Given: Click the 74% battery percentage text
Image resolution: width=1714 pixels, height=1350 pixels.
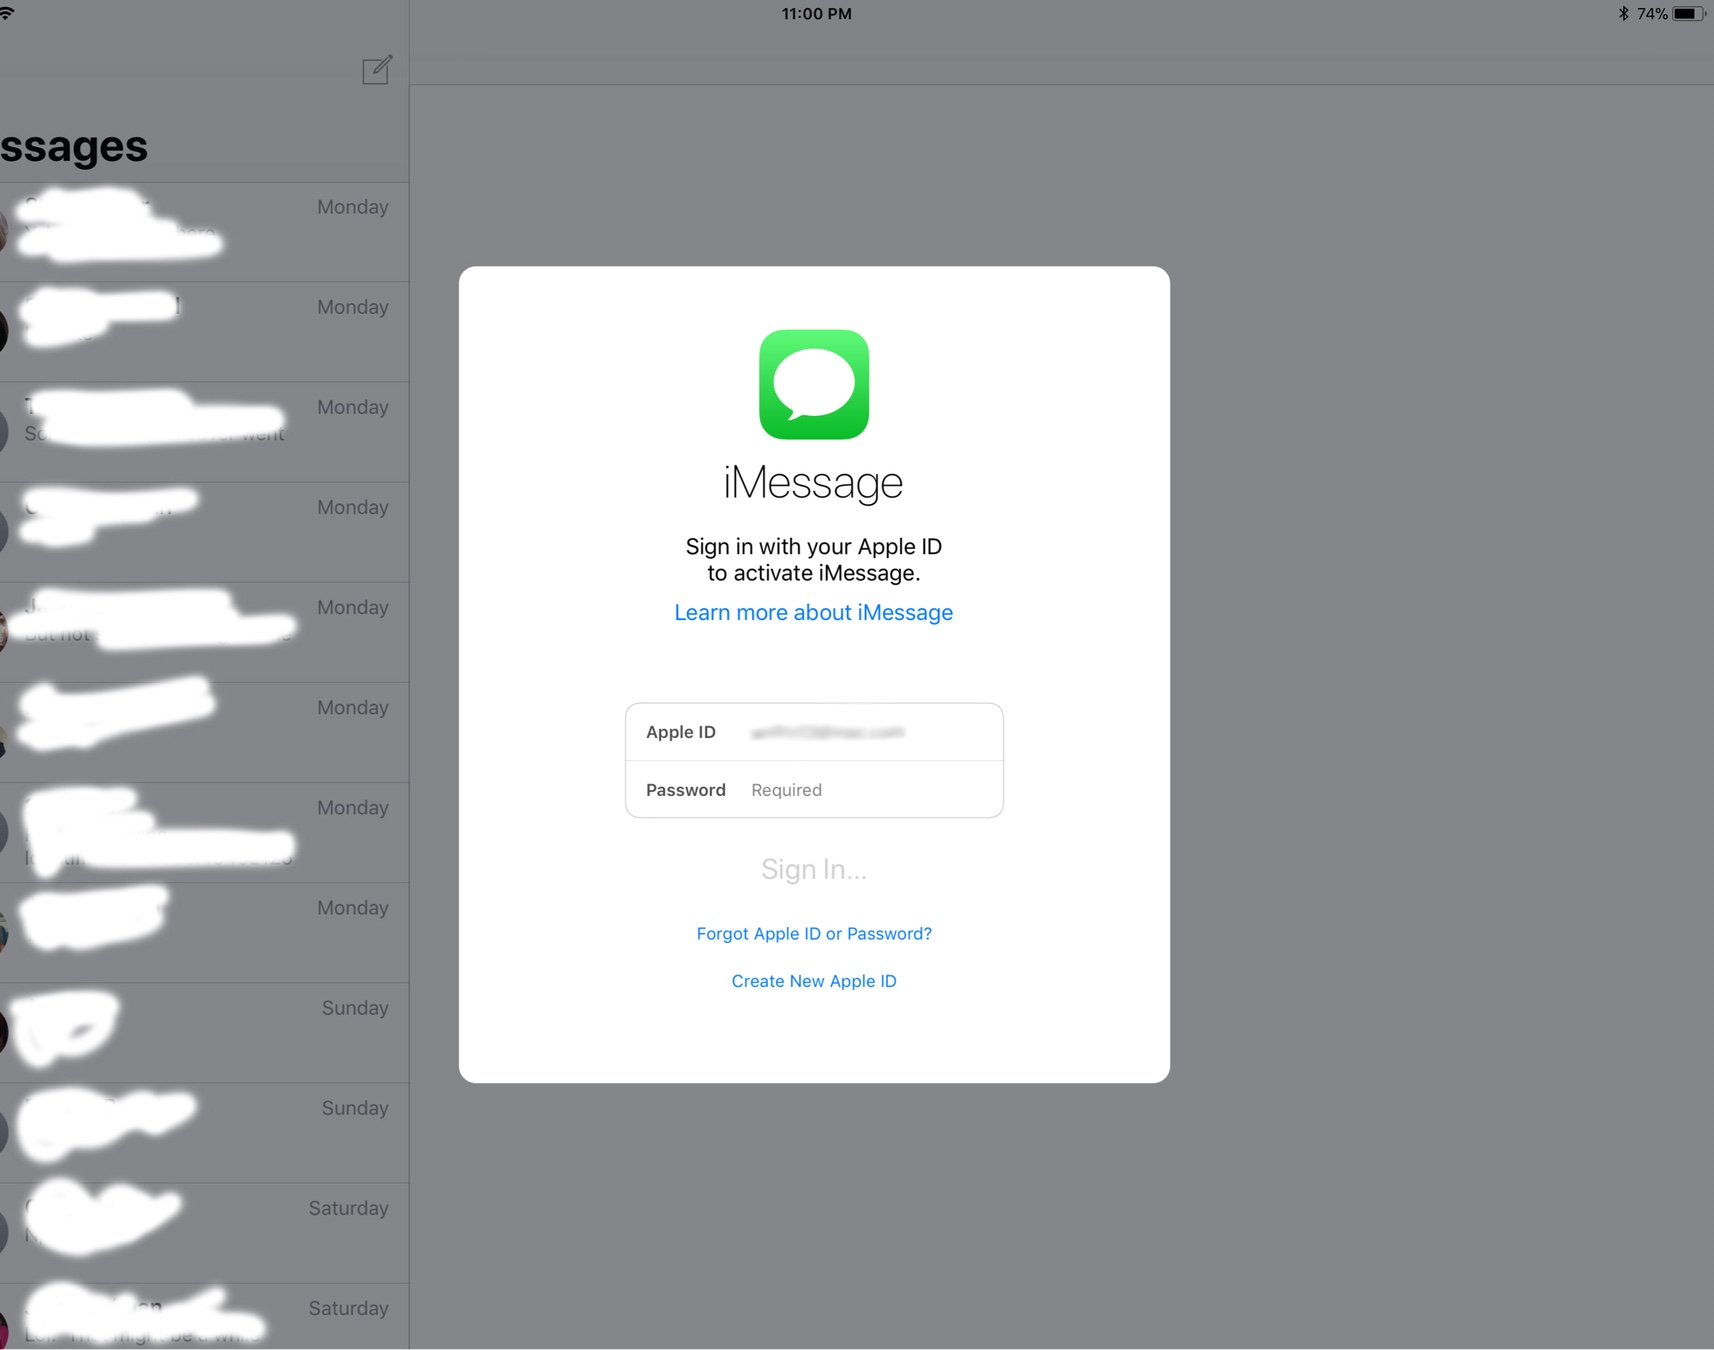Looking at the screenshot, I should pyautogui.click(x=1652, y=14).
